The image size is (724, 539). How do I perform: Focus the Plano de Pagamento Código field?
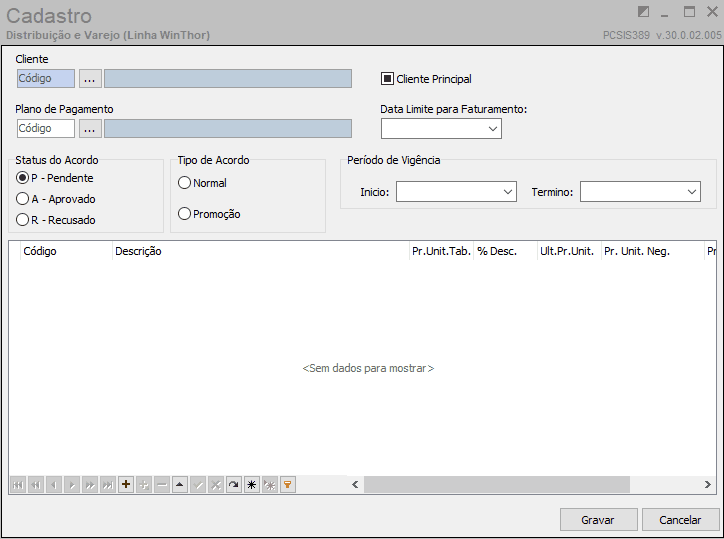tap(46, 128)
